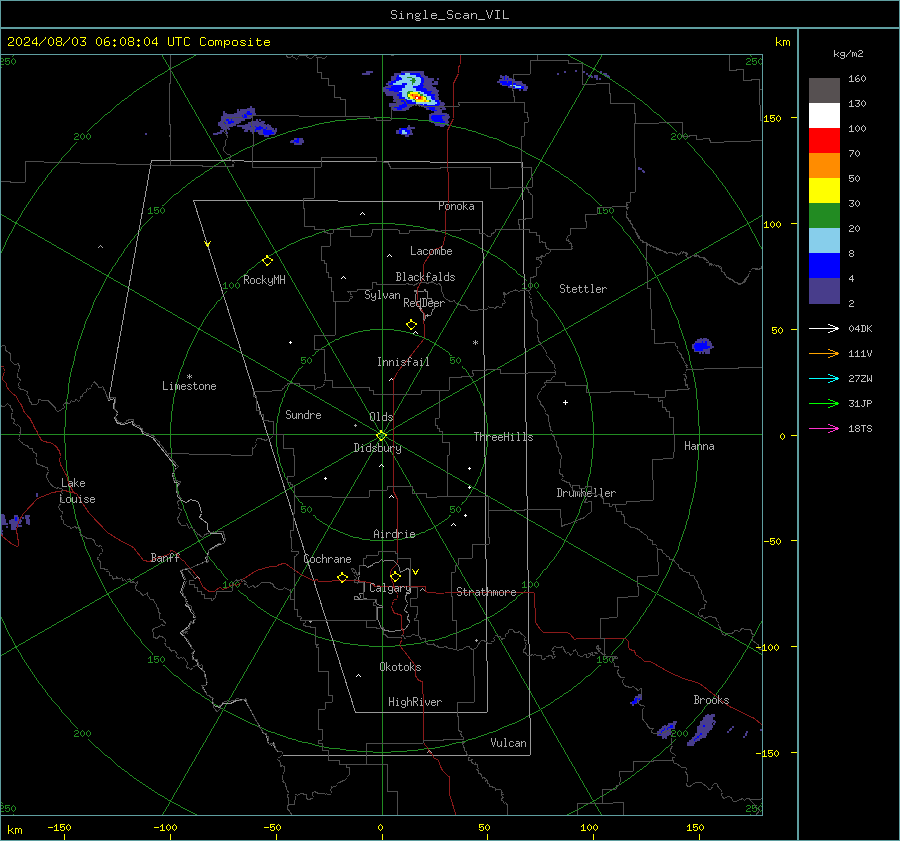Select the white 130 color swatch

coord(824,116)
